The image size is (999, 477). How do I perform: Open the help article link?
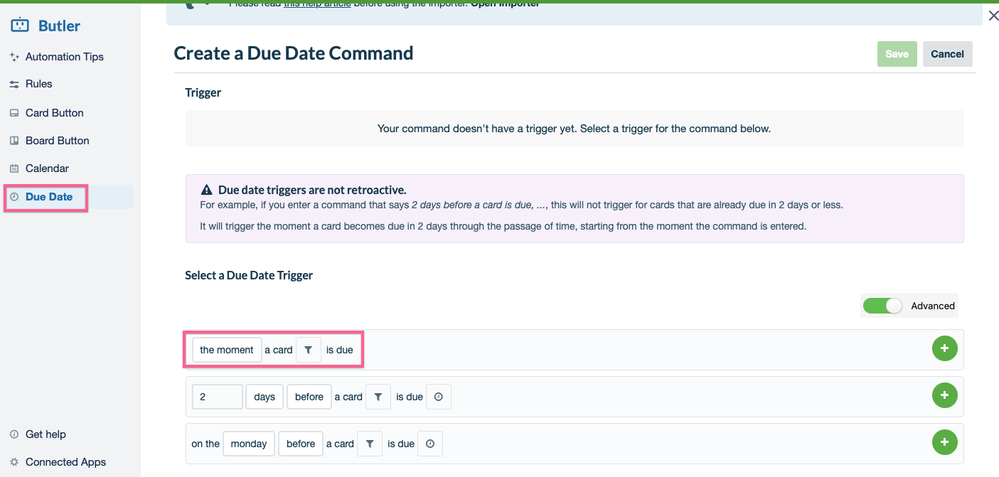tap(317, 4)
